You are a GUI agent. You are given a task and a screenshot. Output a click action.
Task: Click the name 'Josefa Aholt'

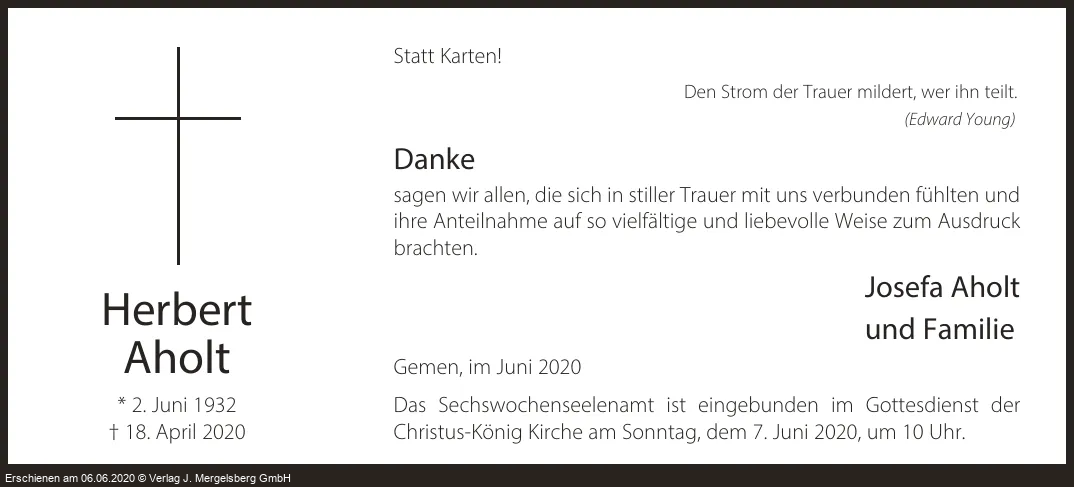point(941,288)
